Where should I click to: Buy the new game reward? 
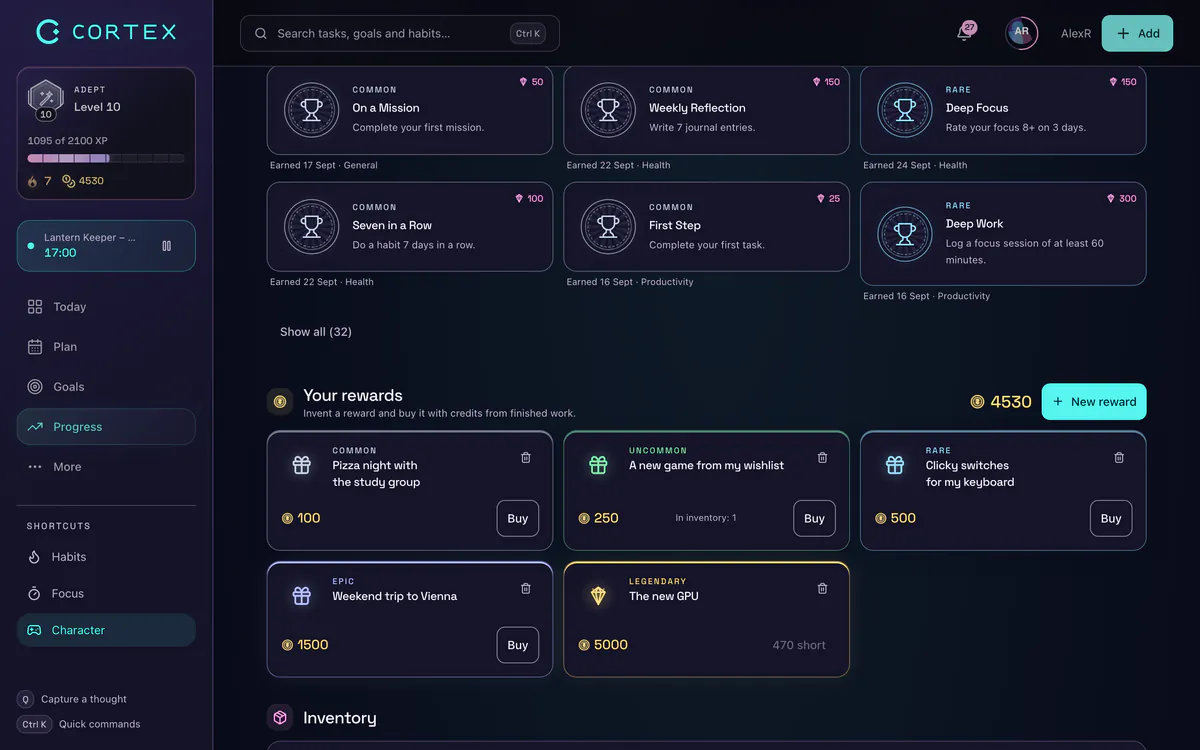(814, 519)
